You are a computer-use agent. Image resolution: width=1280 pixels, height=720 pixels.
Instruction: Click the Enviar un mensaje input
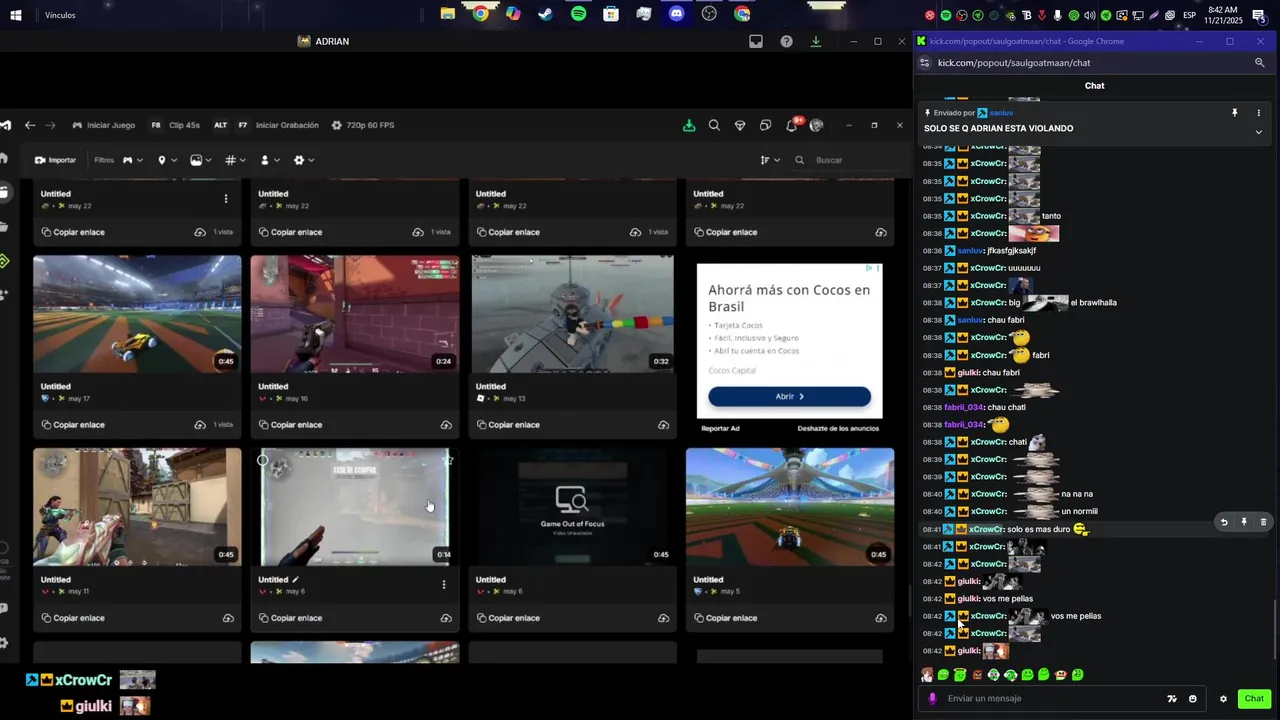click(x=1050, y=699)
